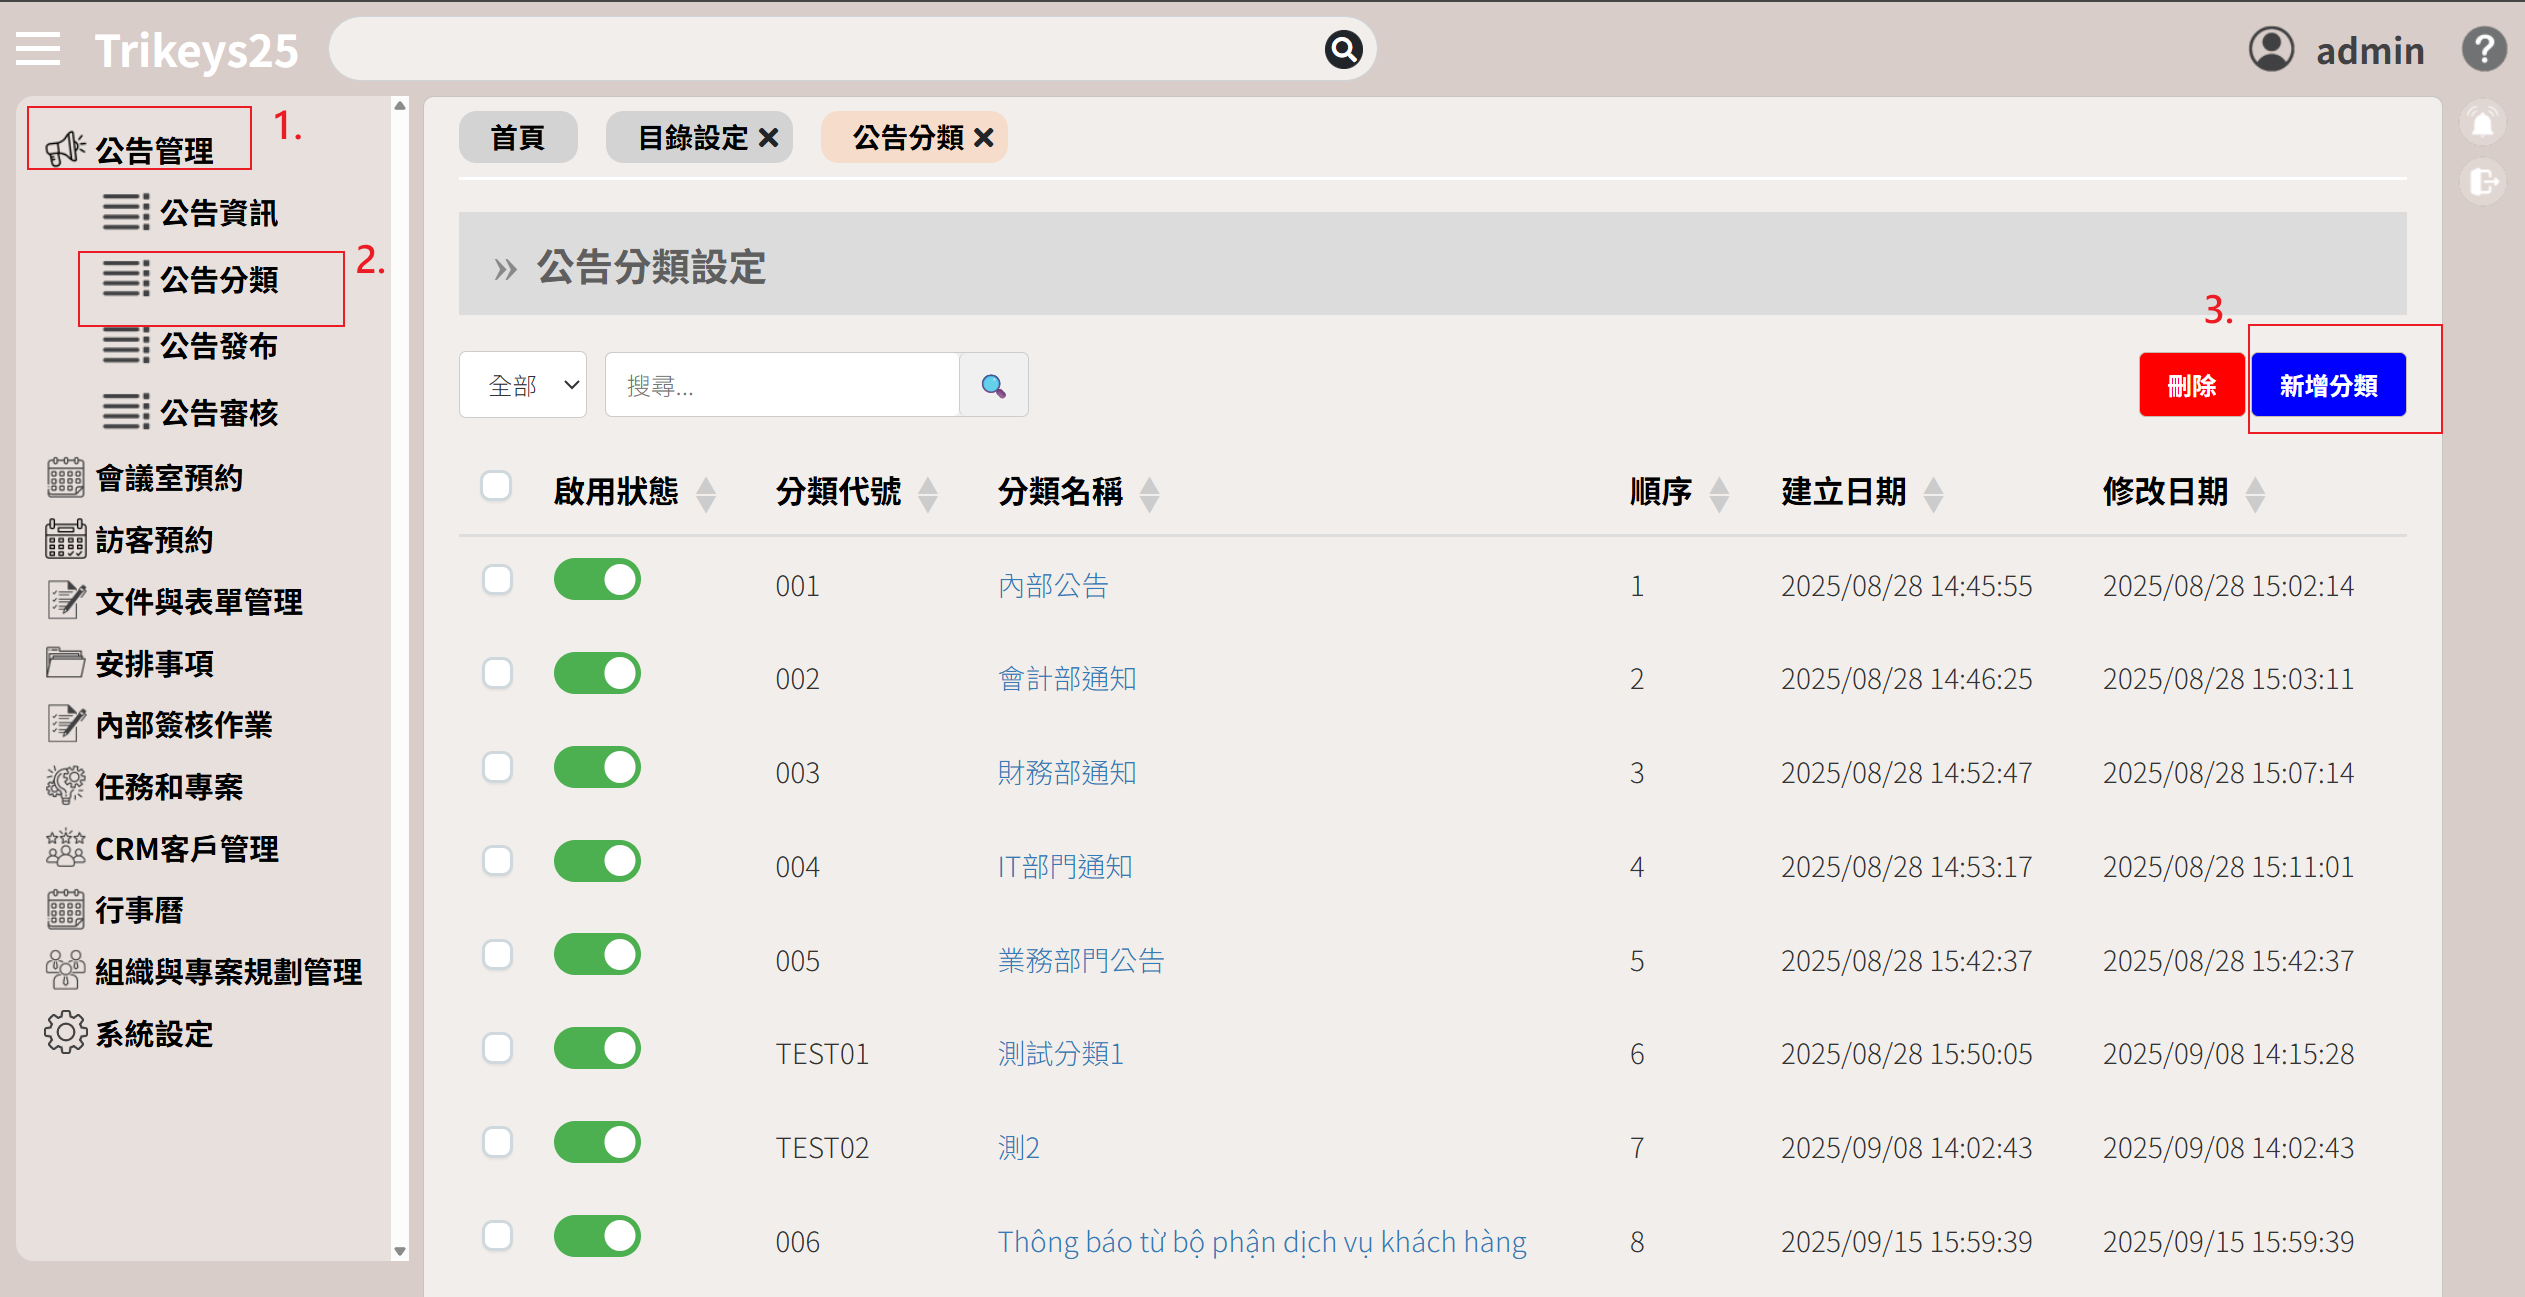This screenshot has width=2525, height=1297.
Task: Sort by 建立日期 column arrows
Action: point(1933,493)
